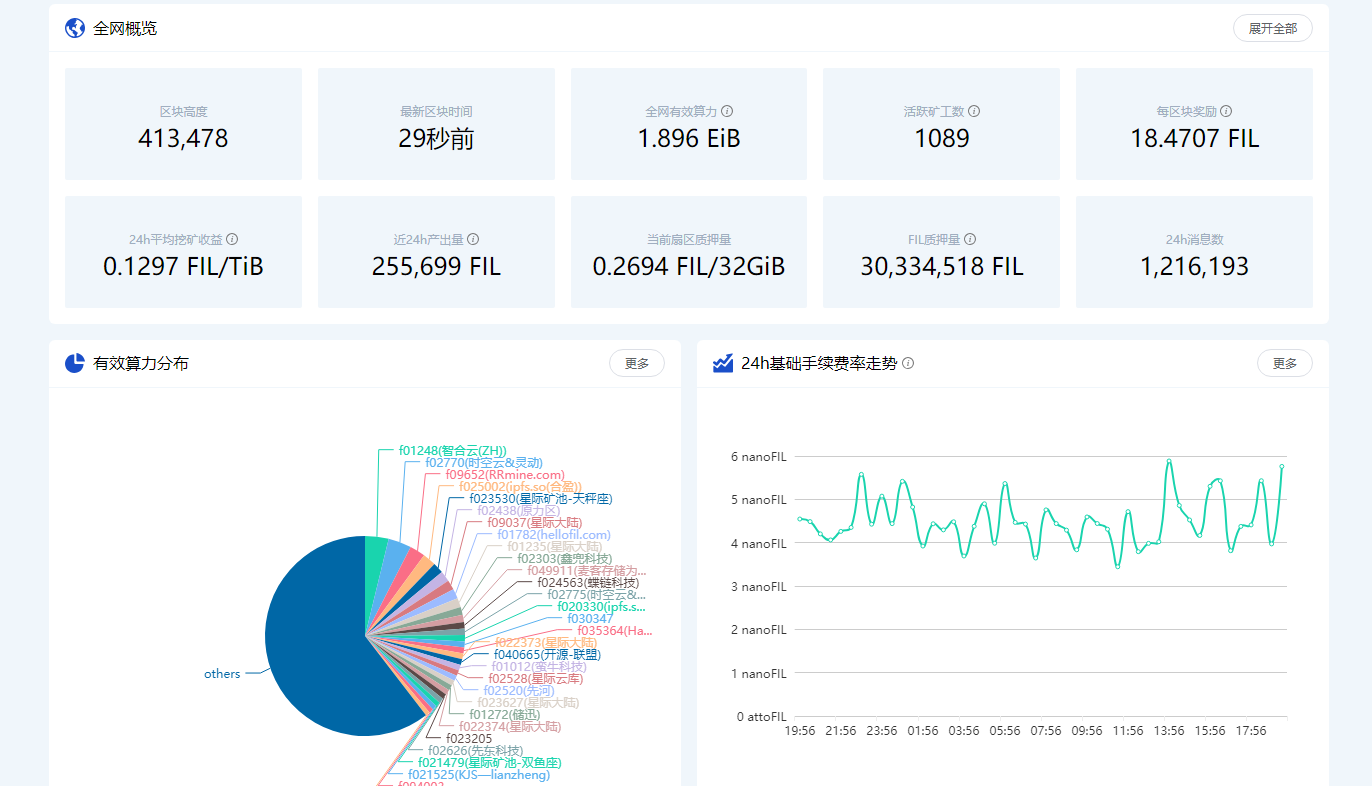The width and height of the screenshot is (1372, 786).
Task: Open the info icon after 24h基础手续费率走势 title
Action: click(x=908, y=363)
